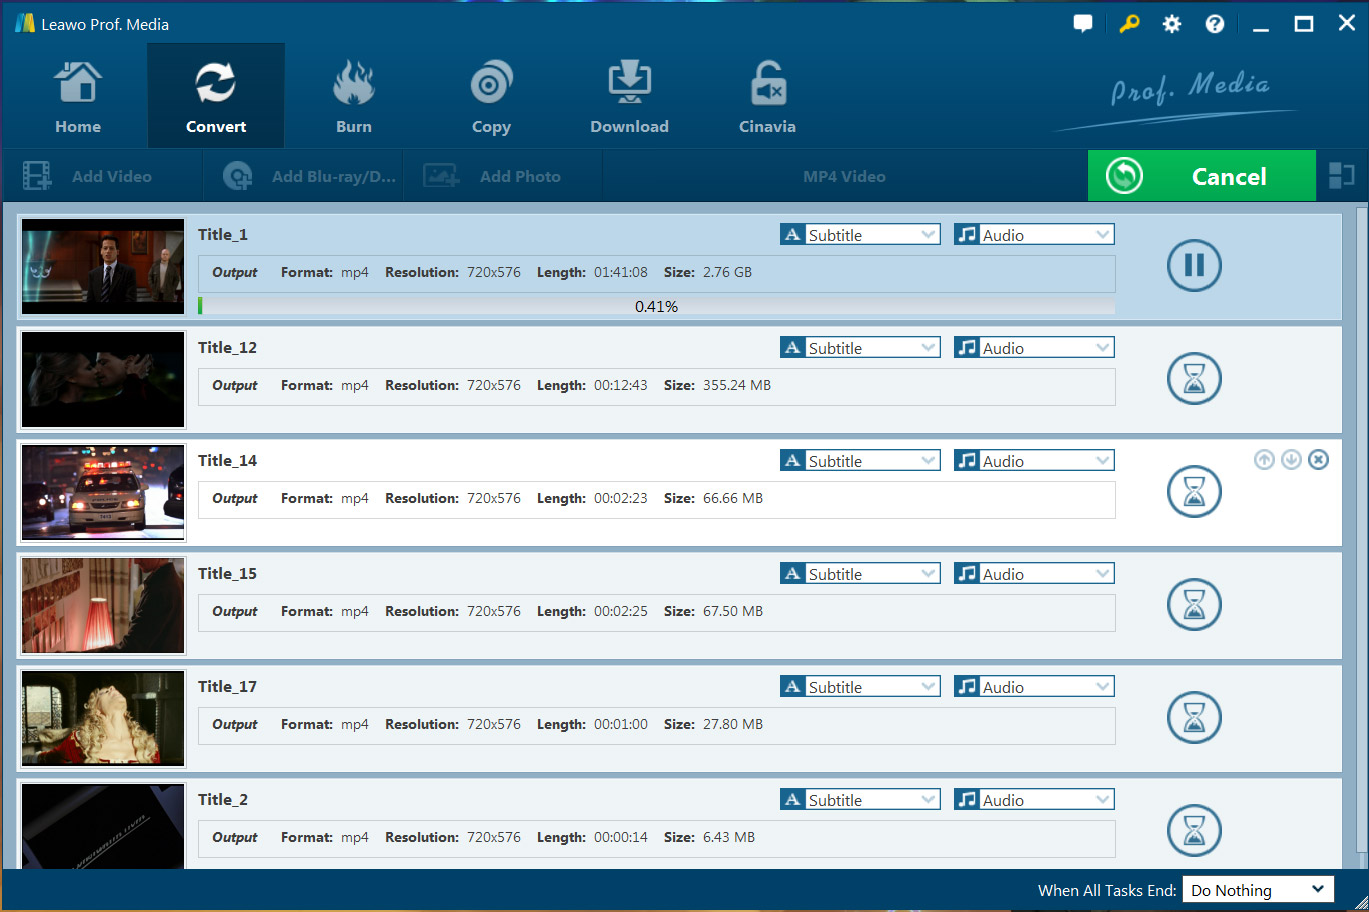Open Subtitle dropdown for Title_1
This screenshot has height=912, width=1369.
click(x=860, y=235)
